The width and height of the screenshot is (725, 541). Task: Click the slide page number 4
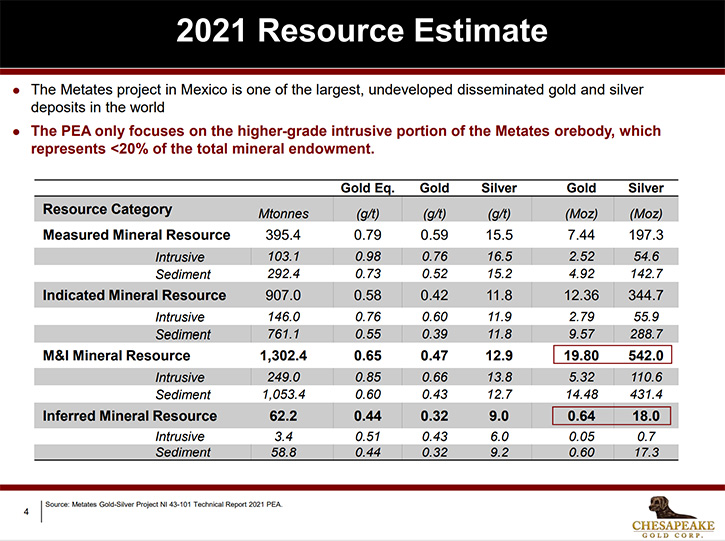point(26,511)
